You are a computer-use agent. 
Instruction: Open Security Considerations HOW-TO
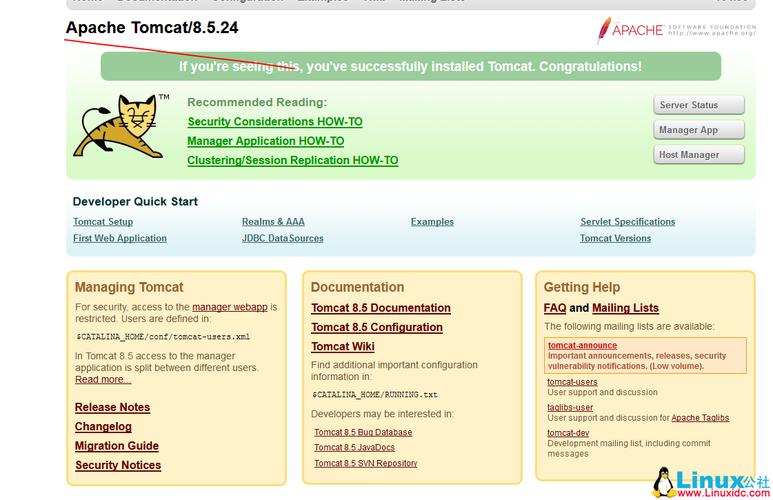(275, 122)
